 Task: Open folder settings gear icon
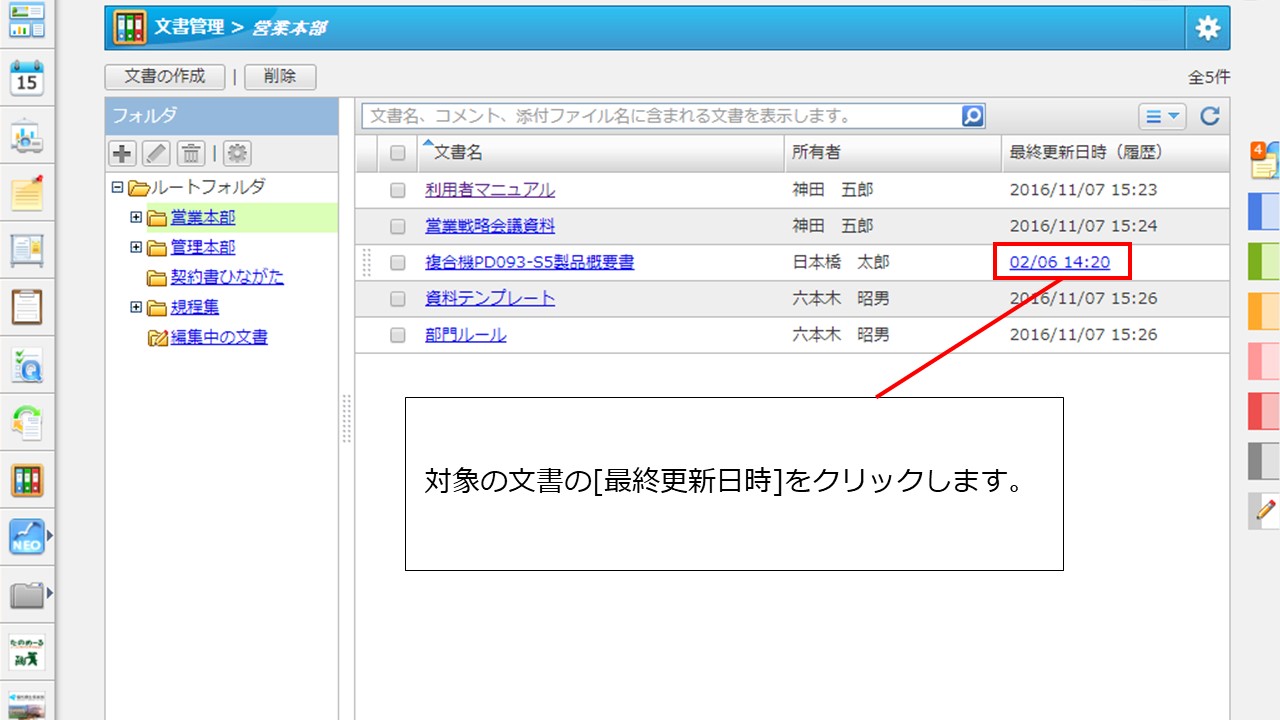coord(237,153)
